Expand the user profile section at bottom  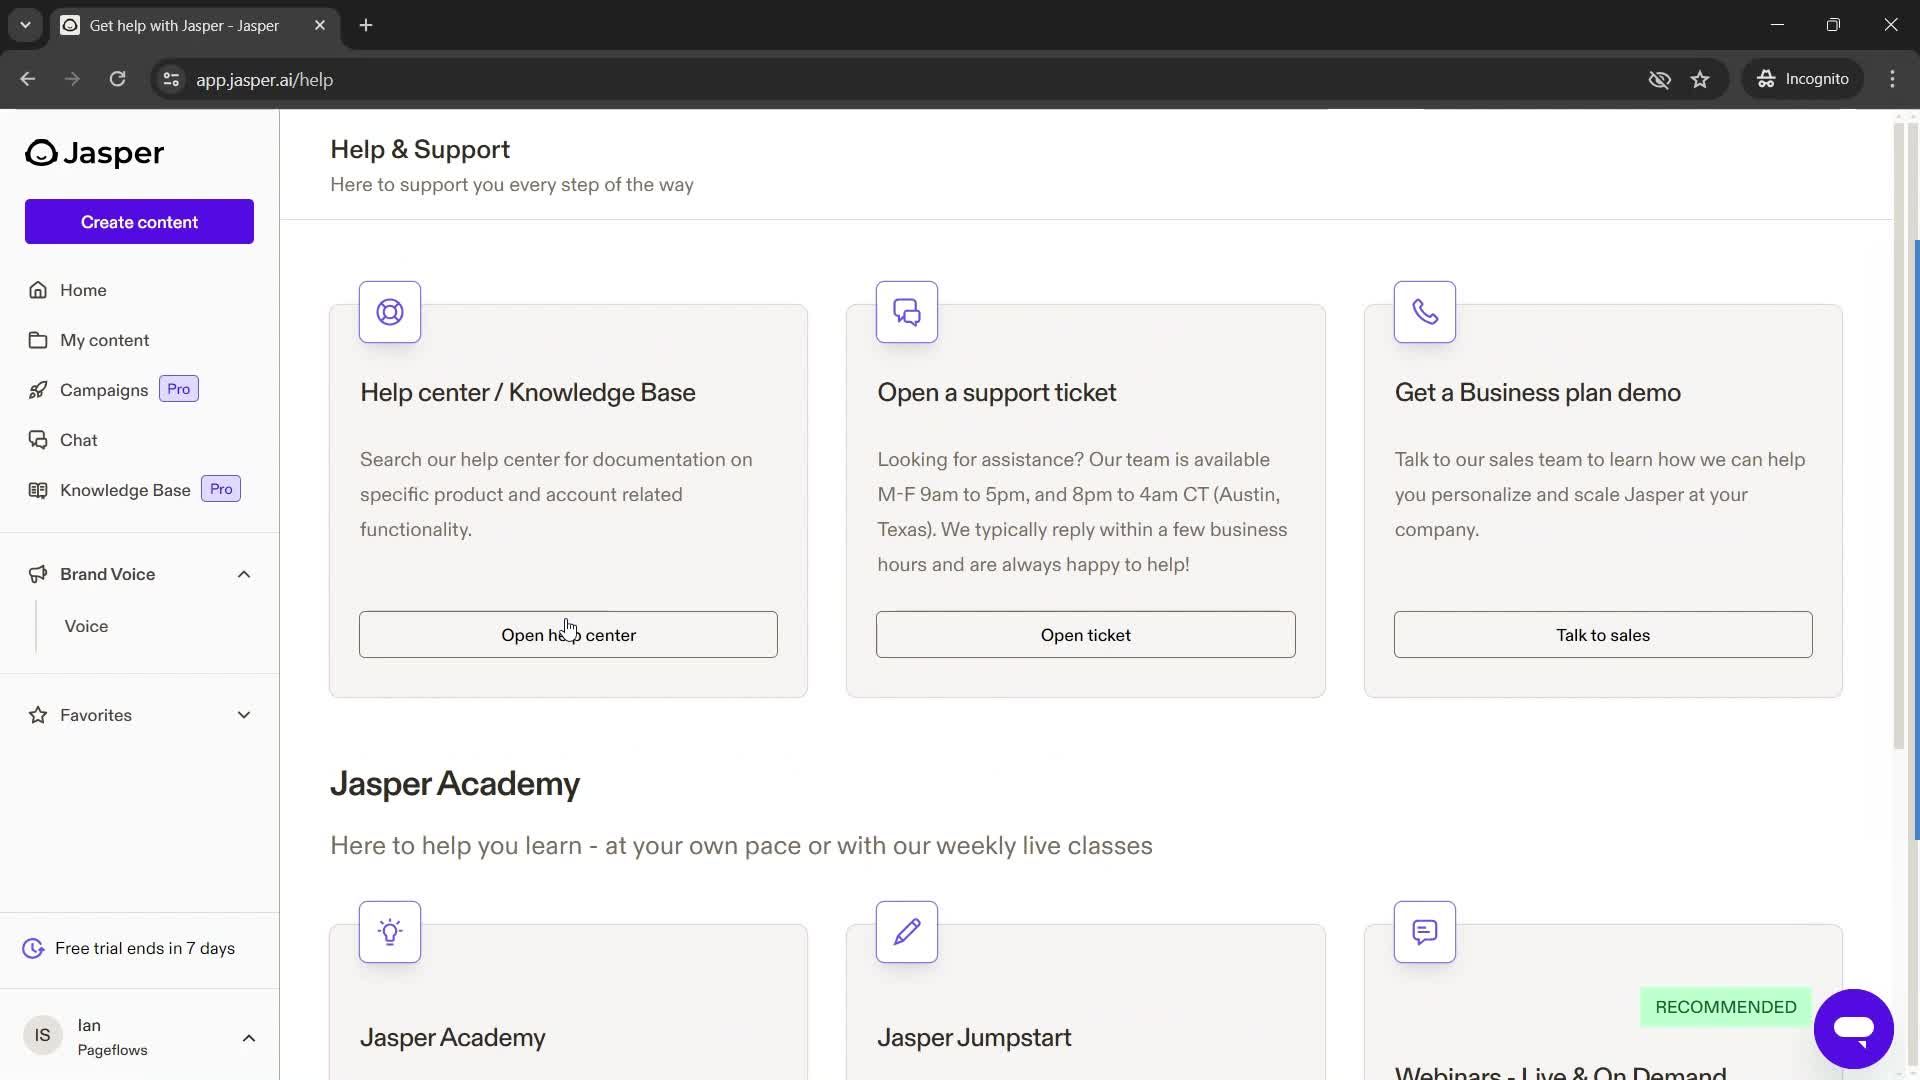pos(248,1036)
